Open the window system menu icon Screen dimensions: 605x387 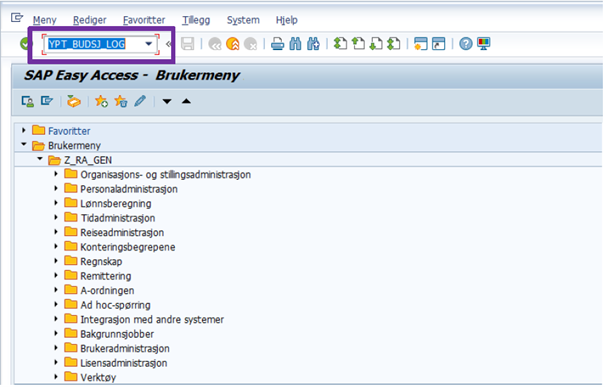[17, 18]
